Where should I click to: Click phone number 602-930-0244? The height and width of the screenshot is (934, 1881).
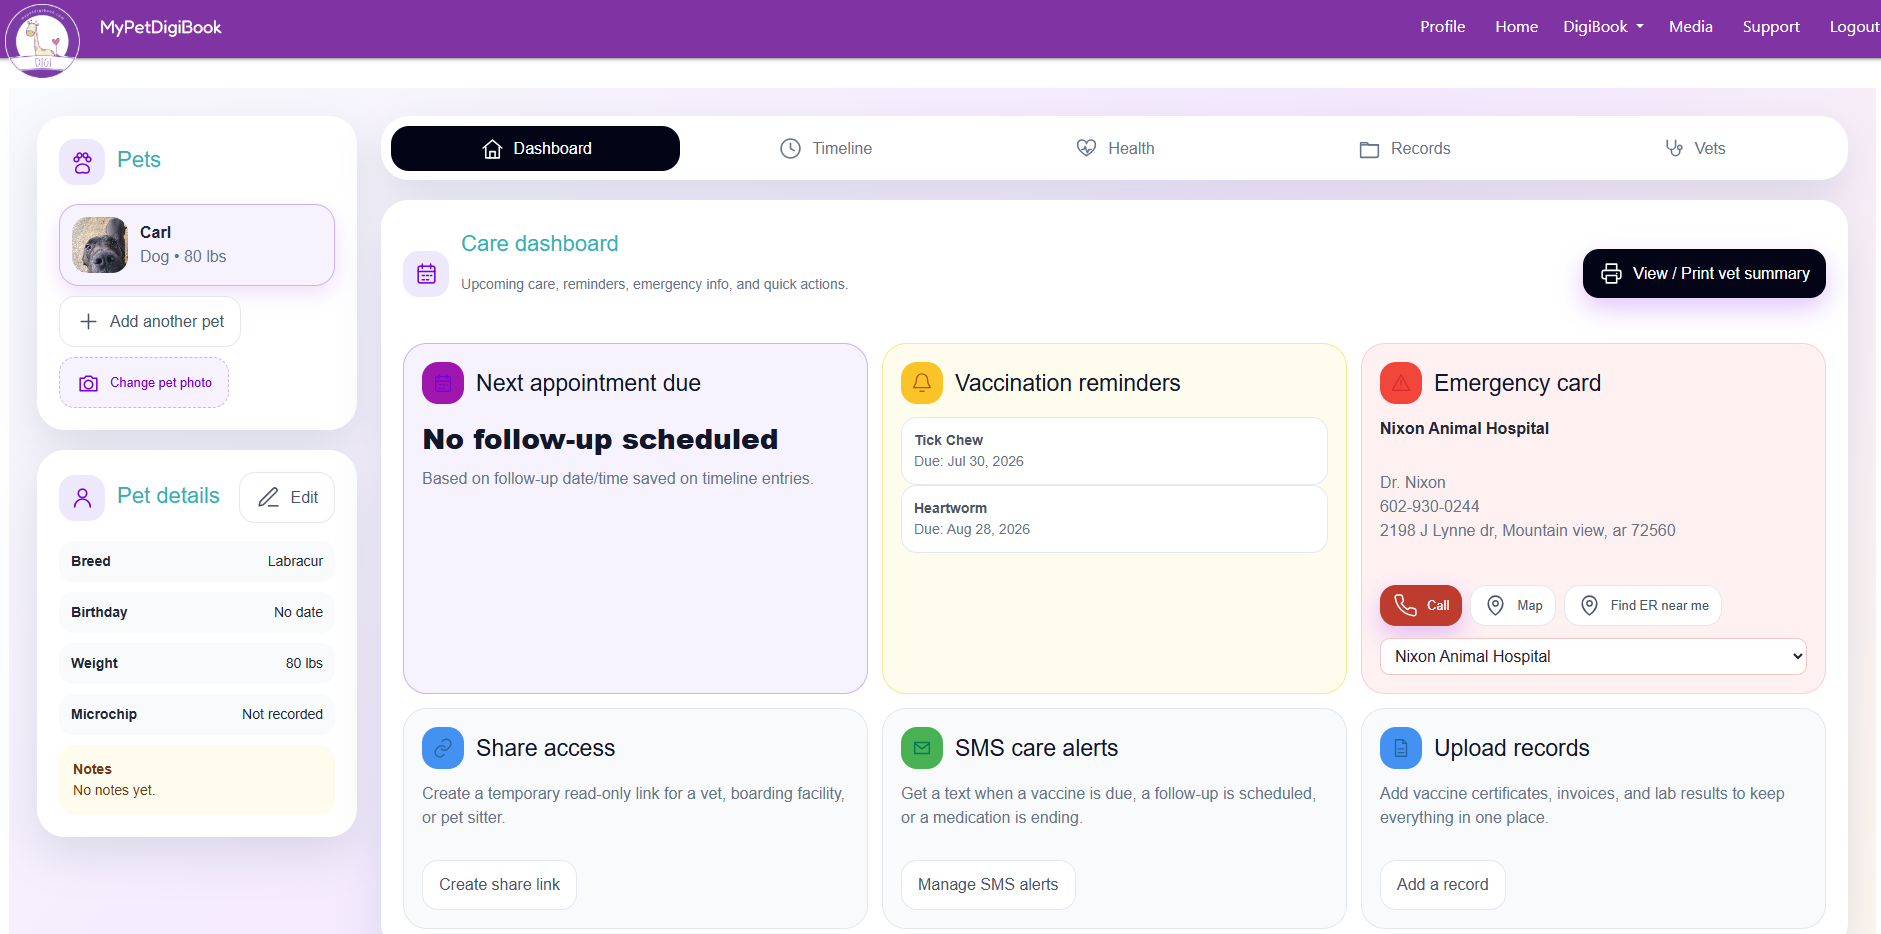tap(1429, 507)
